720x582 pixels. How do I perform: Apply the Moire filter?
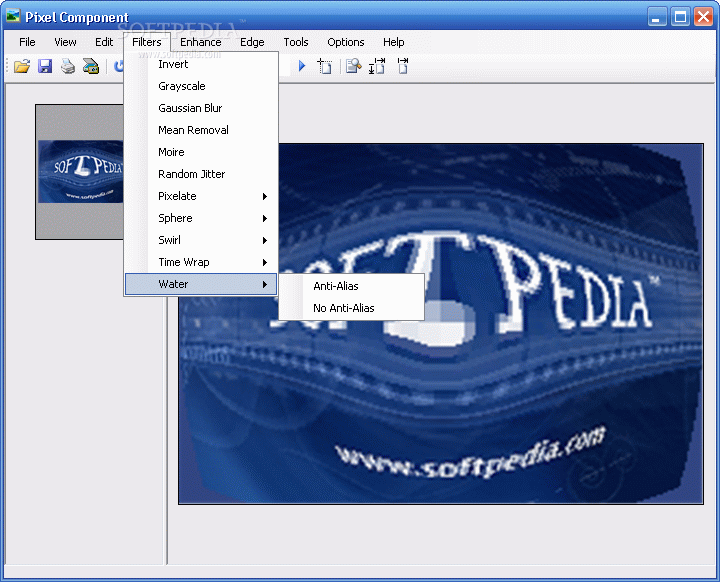(201, 153)
